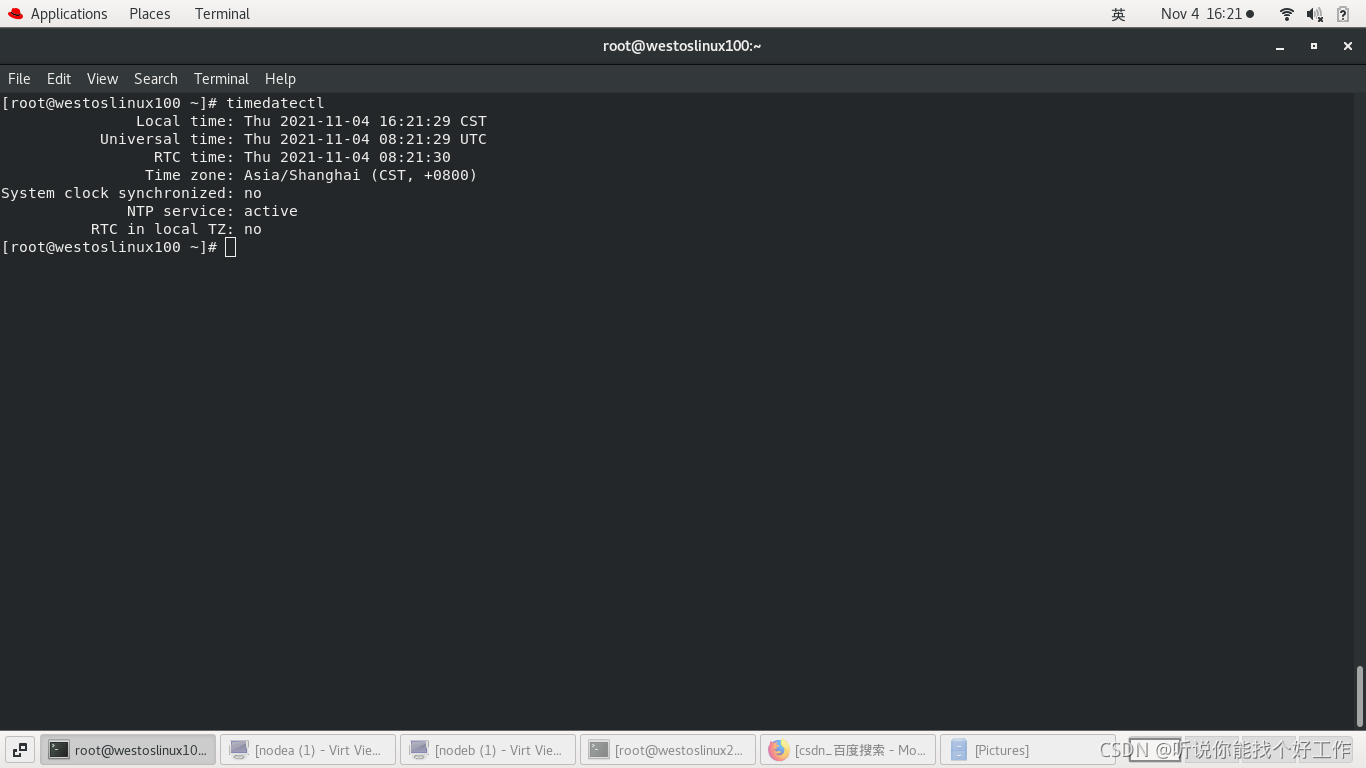Click the RTC time line

tap(302, 157)
